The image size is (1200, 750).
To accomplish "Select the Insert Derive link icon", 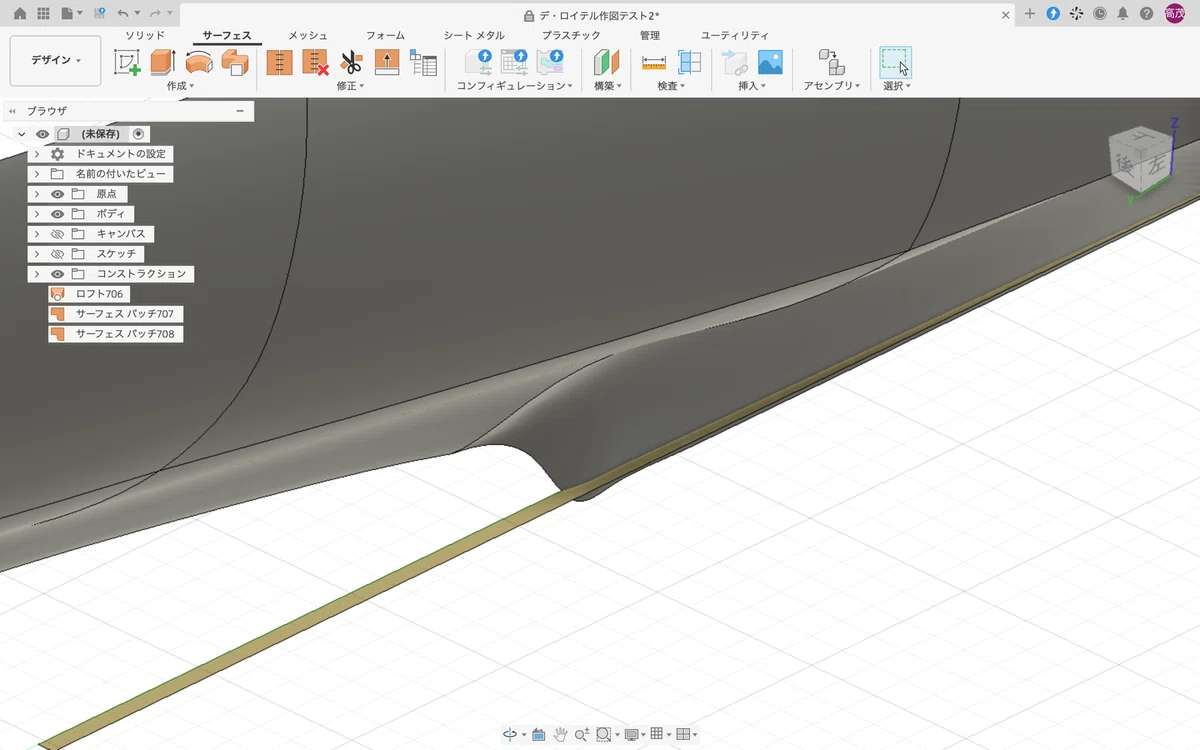I will [x=734, y=63].
